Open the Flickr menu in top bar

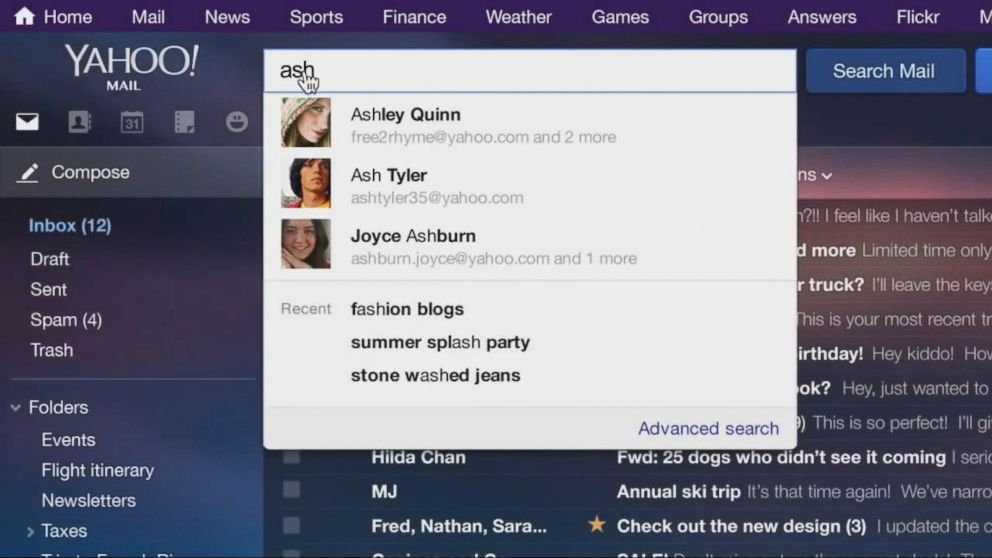[918, 17]
